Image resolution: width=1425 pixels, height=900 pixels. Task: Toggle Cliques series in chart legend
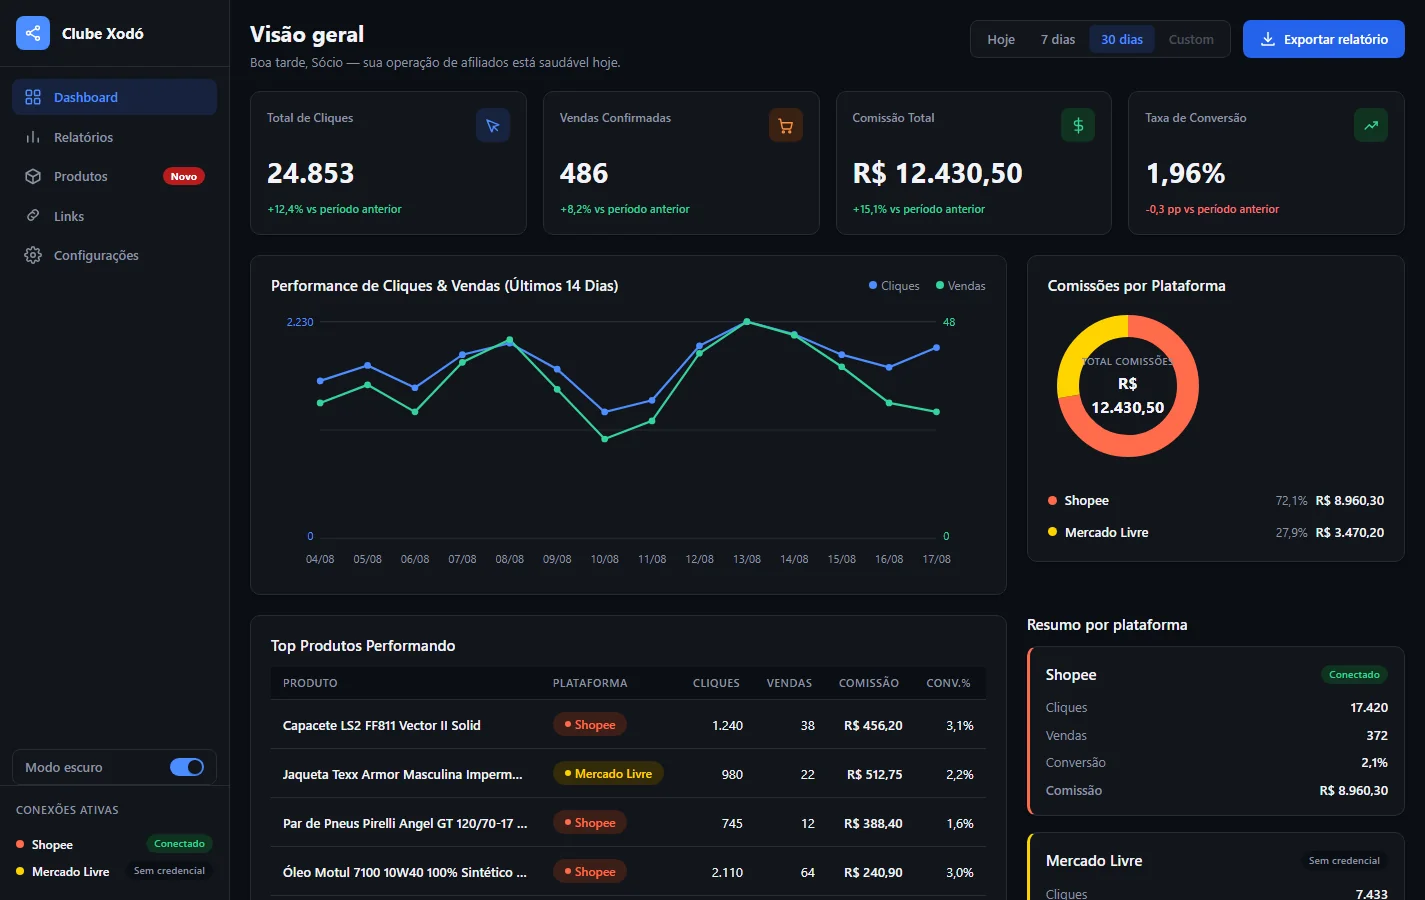pos(894,286)
